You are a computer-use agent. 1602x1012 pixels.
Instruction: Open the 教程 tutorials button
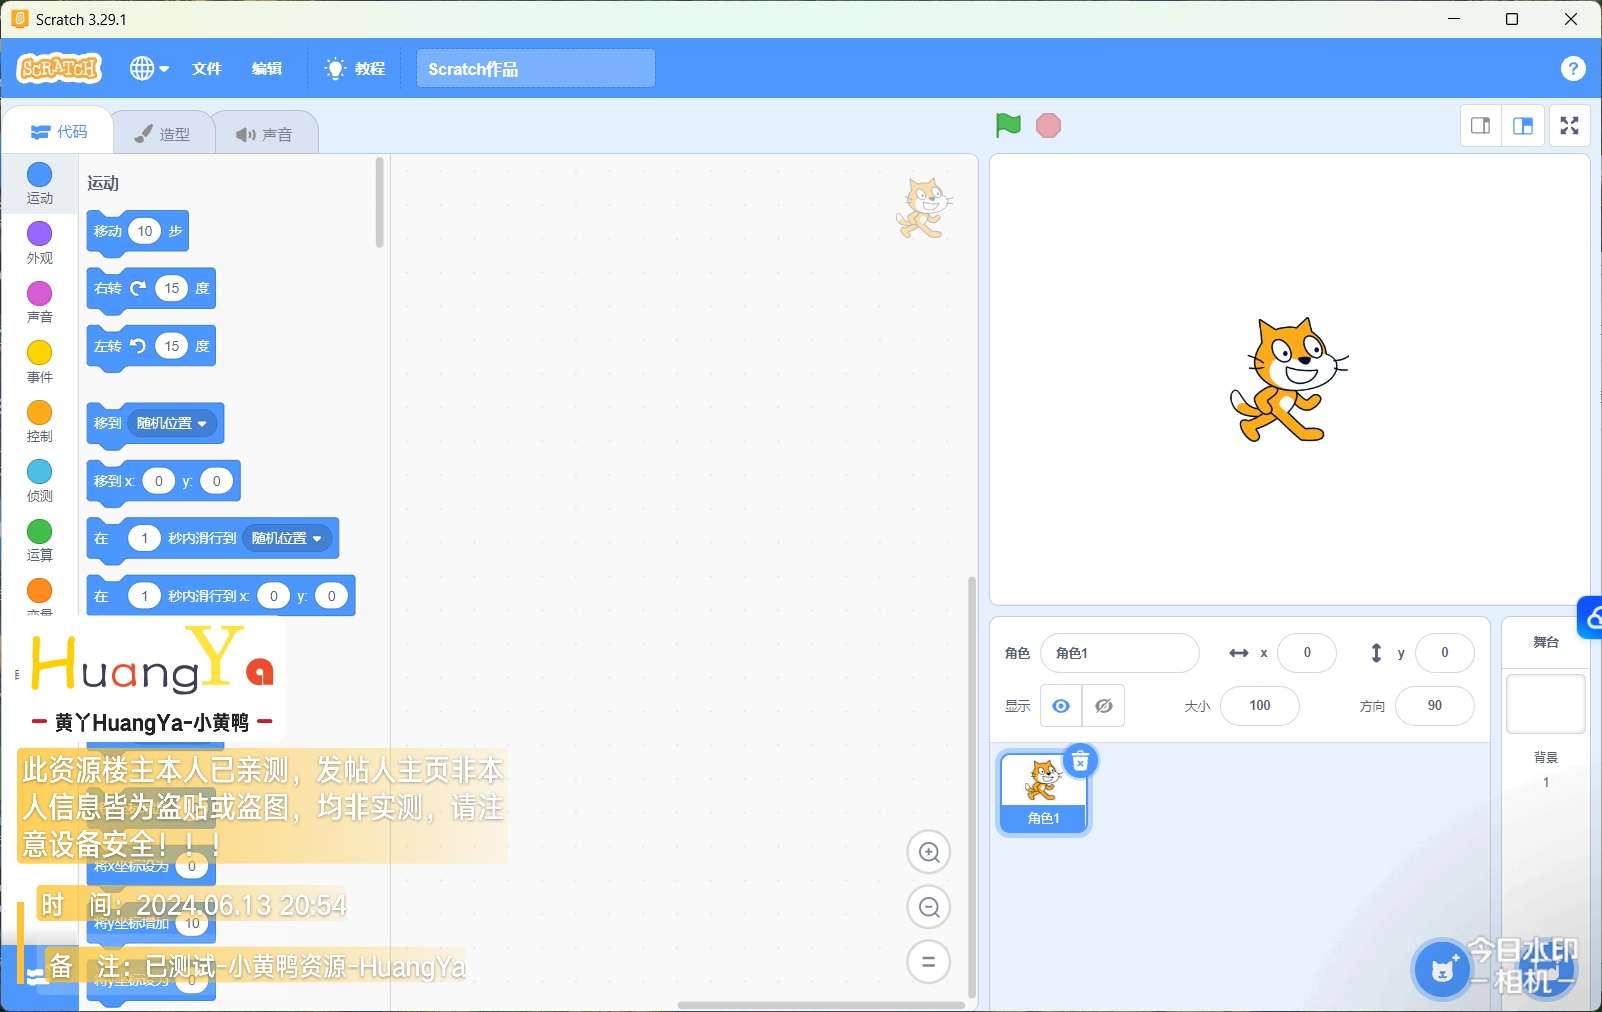click(356, 68)
